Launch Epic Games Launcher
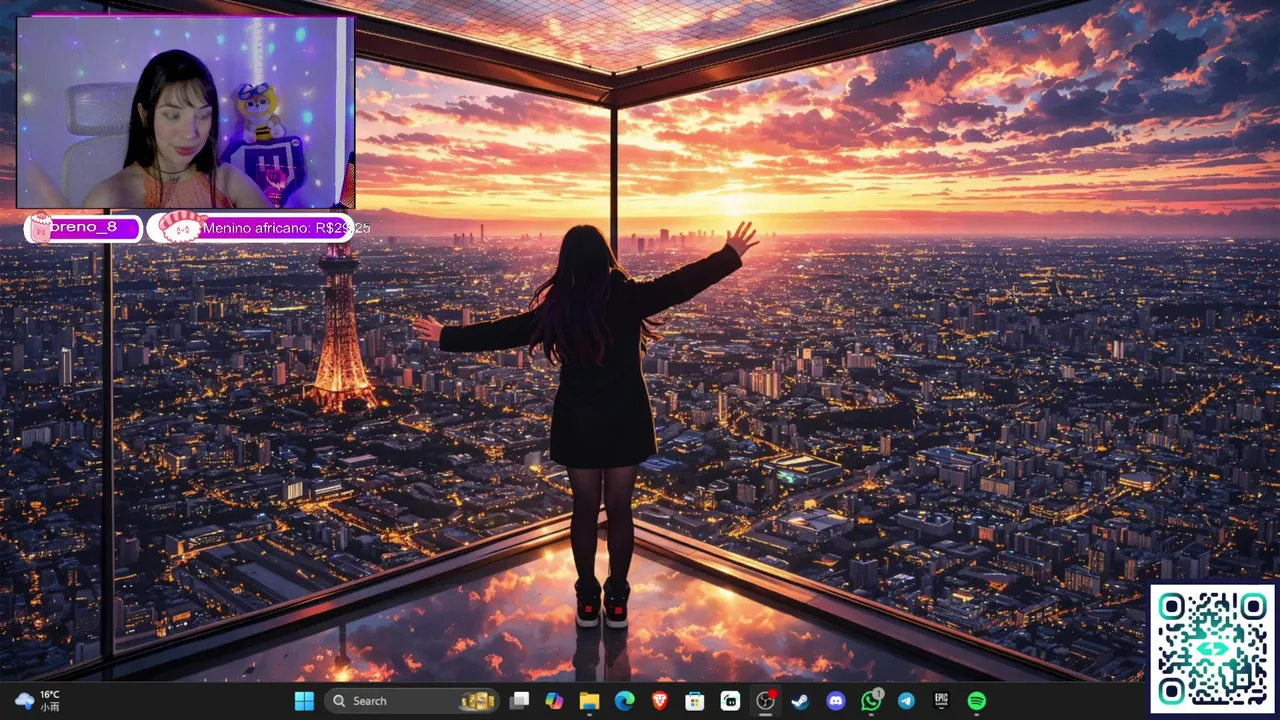 coord(941,701)
